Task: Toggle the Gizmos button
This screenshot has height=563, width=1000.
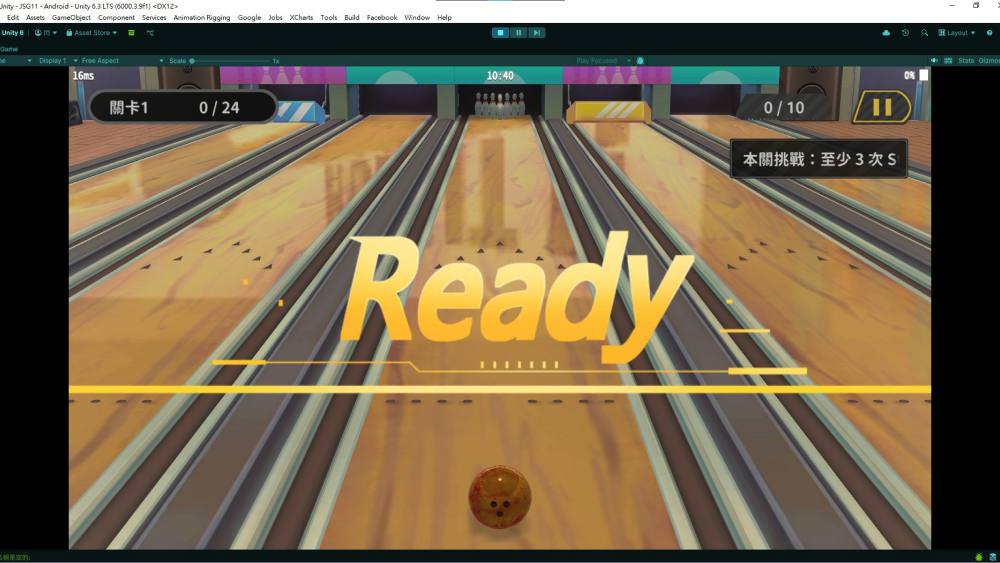Action: click(989, 61)
